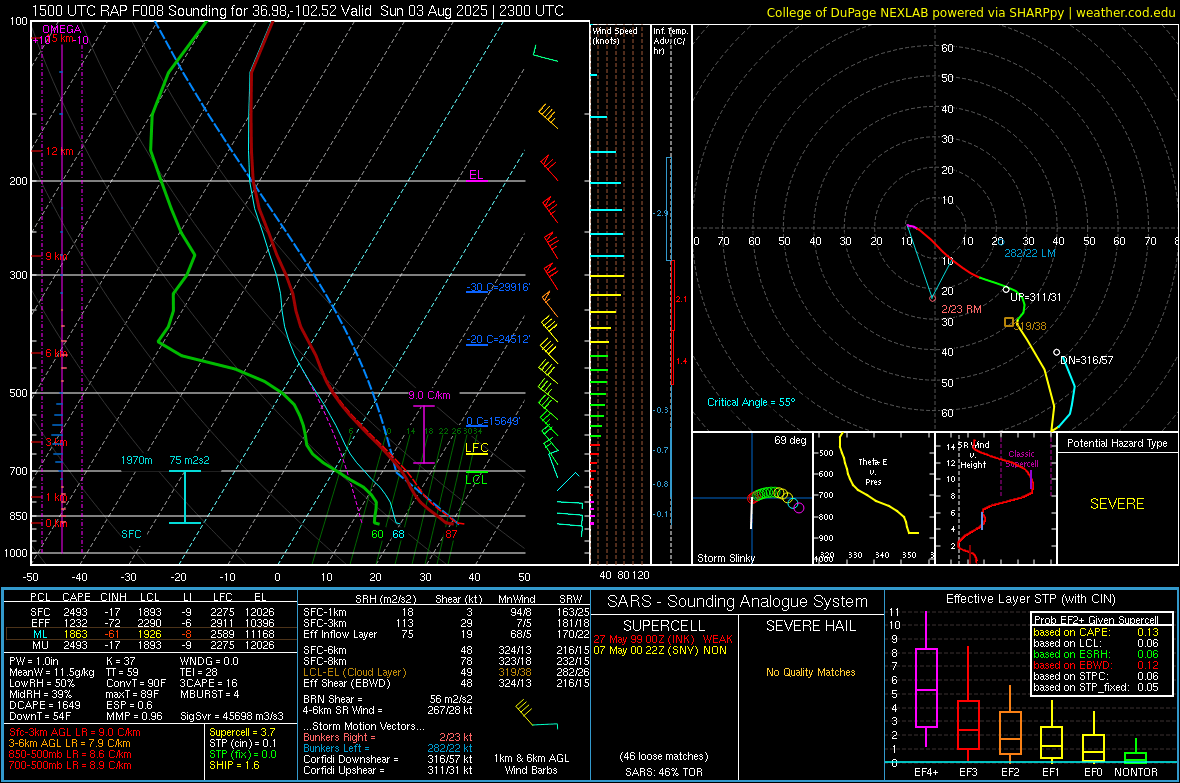Screen dimensions: 1180x783
Task: Click the 'Wind Speed (knots)' panel header
Action: click(x=615, y=35)
